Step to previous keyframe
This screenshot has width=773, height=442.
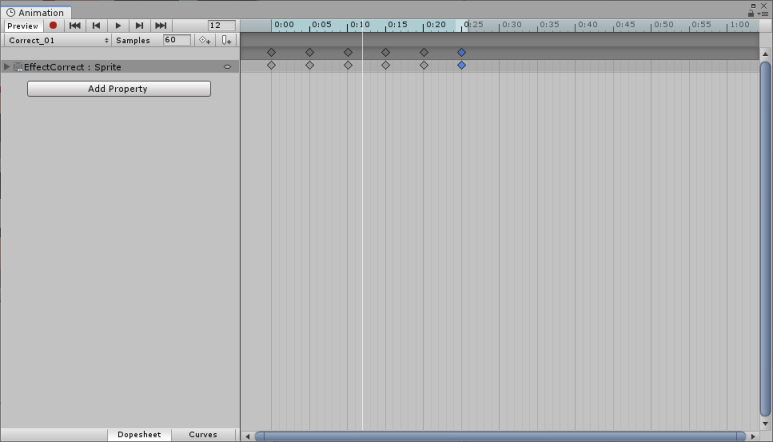96,26
